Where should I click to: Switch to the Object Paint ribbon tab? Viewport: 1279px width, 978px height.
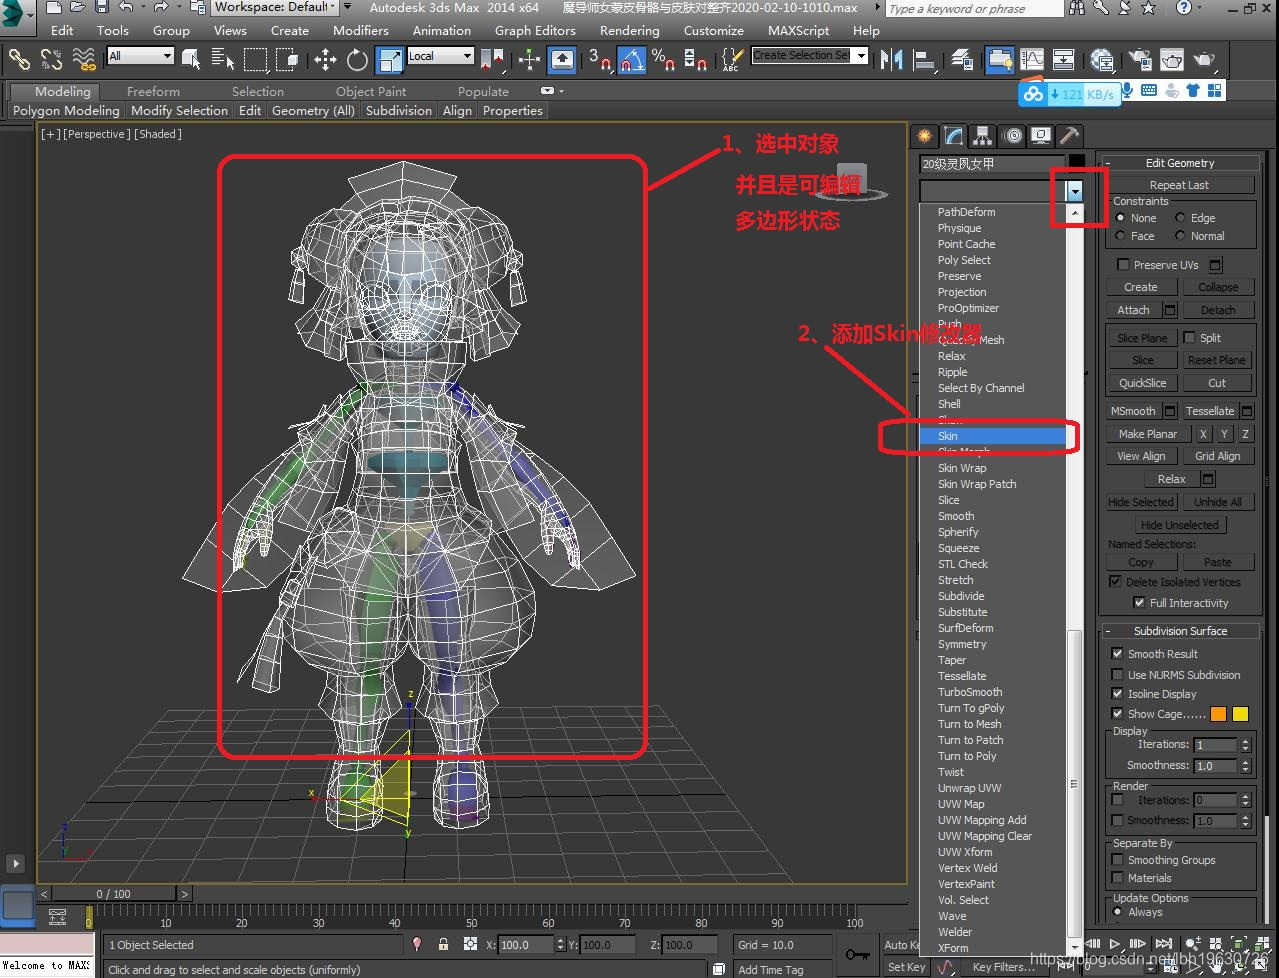pyautogui.click(x=371, y=91)
